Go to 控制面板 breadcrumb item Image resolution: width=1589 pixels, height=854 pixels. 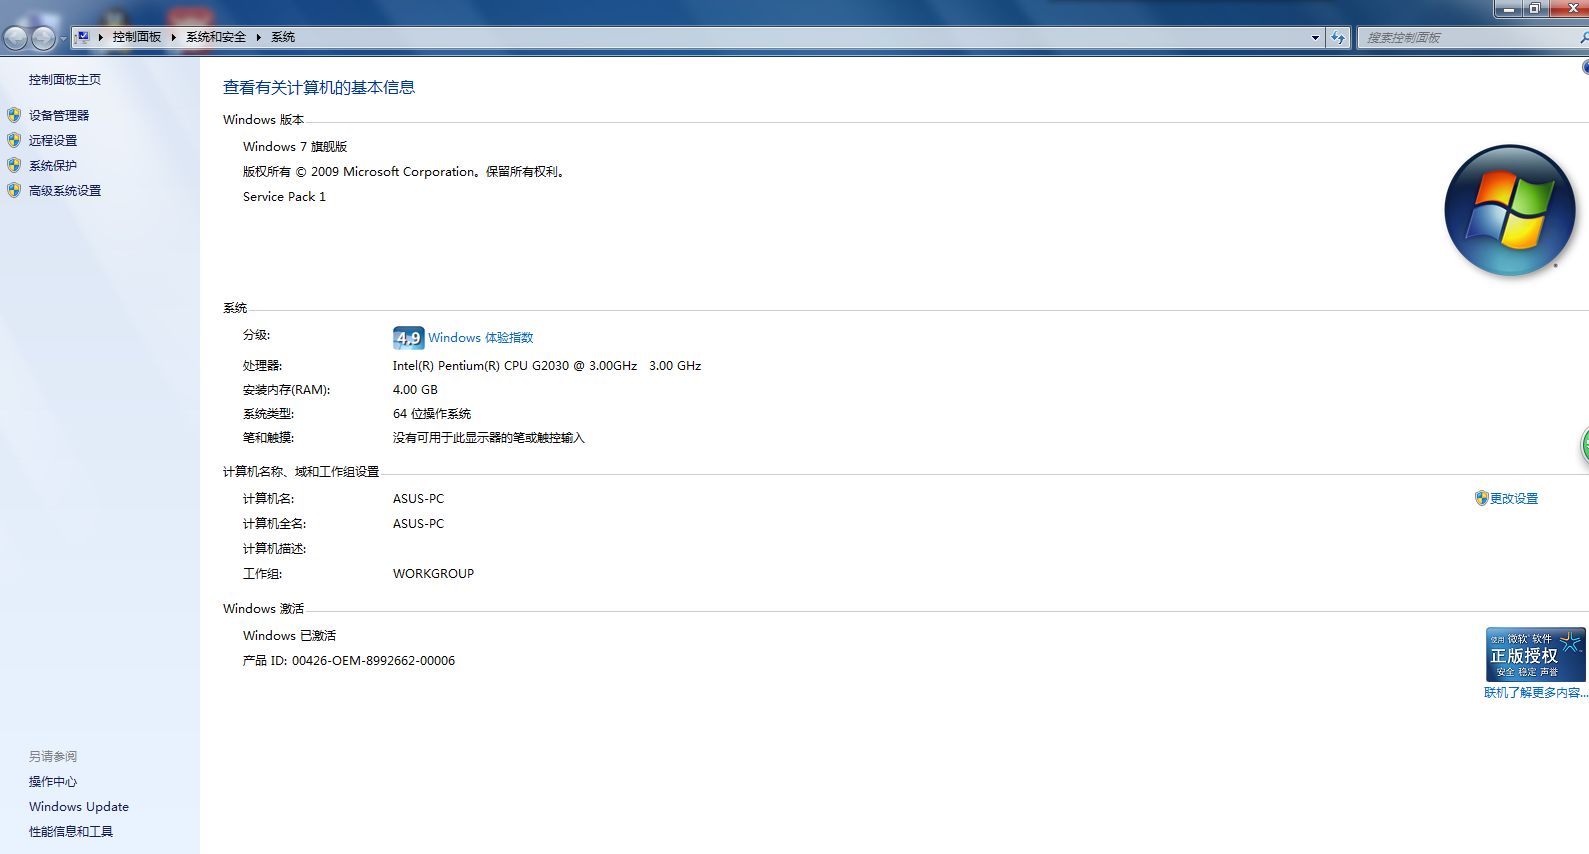coord(137,37)
